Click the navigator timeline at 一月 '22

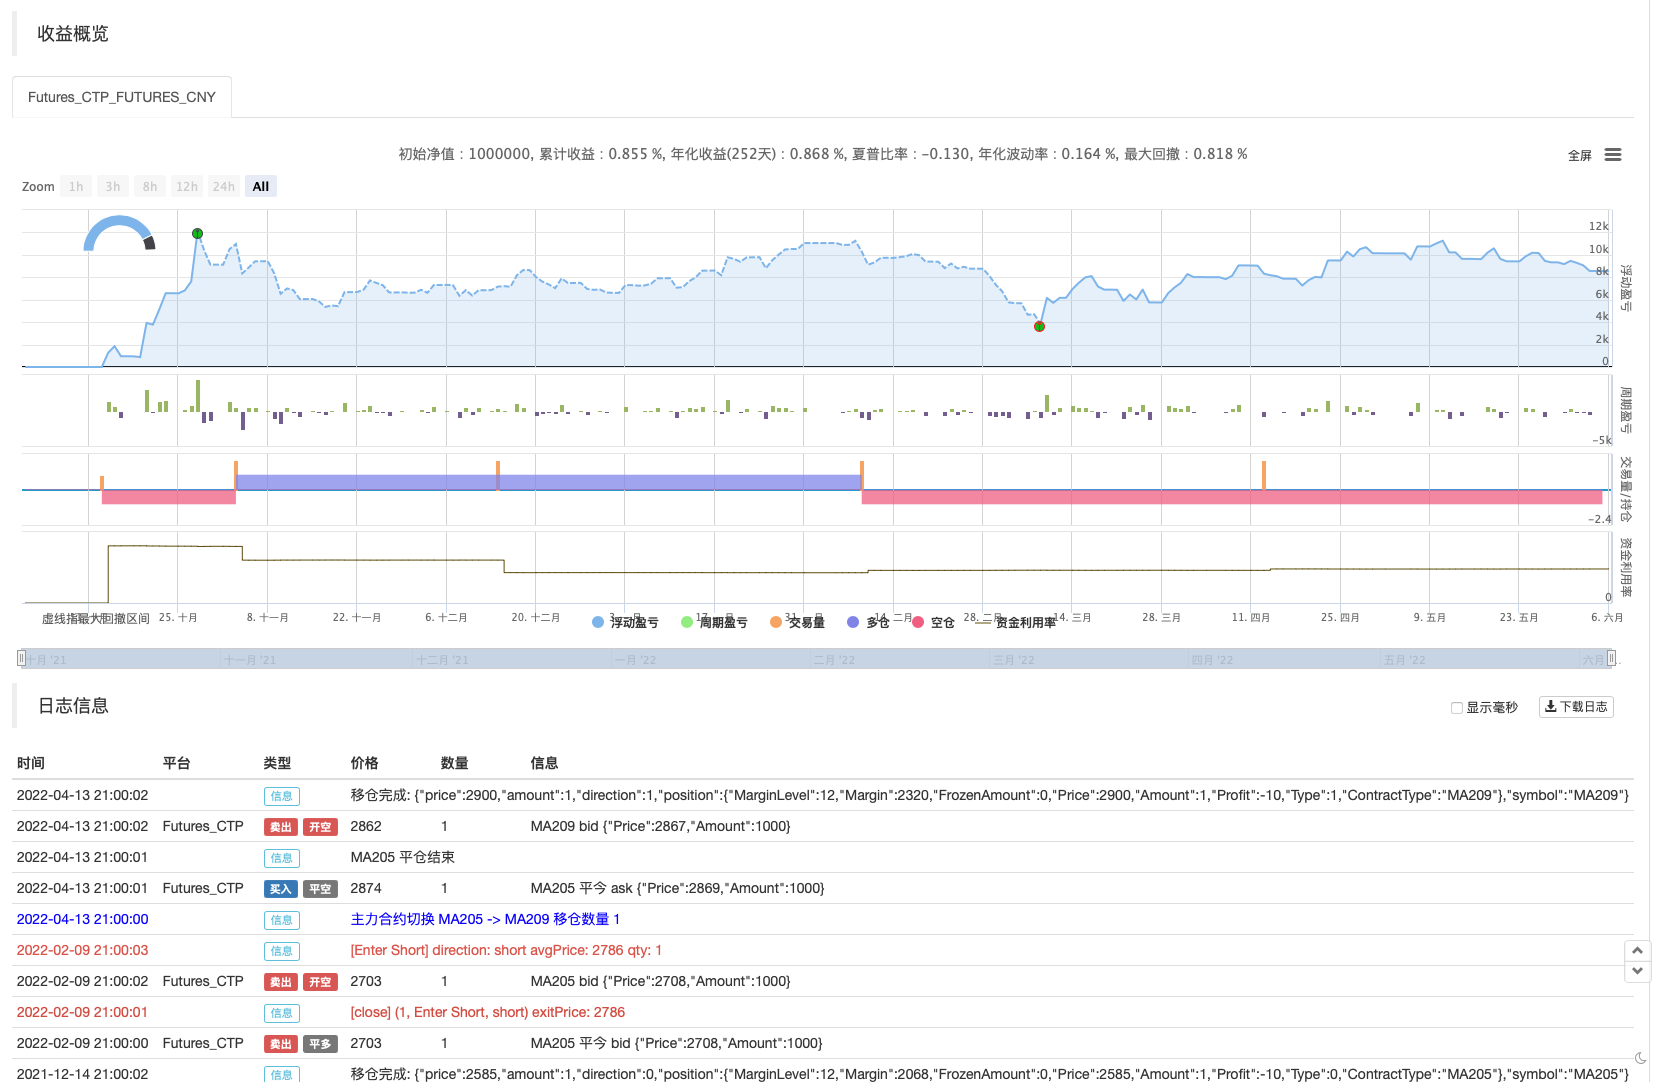coord(636,660)
